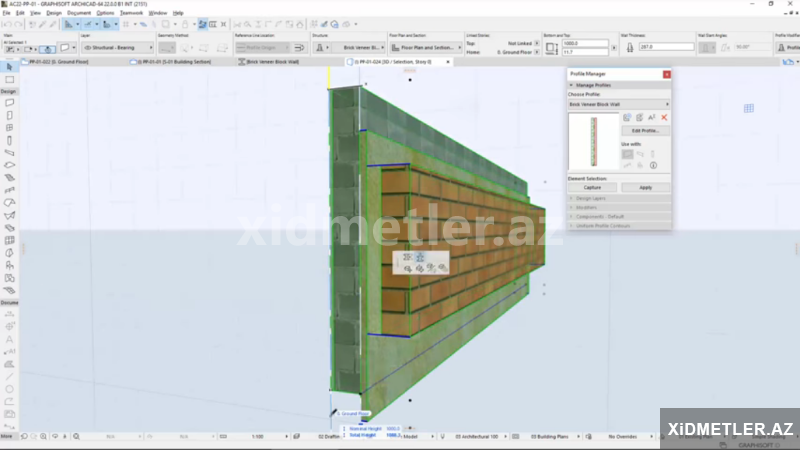
Task: Select the Marquee tool in the toolbox
Action: [9, 79]
